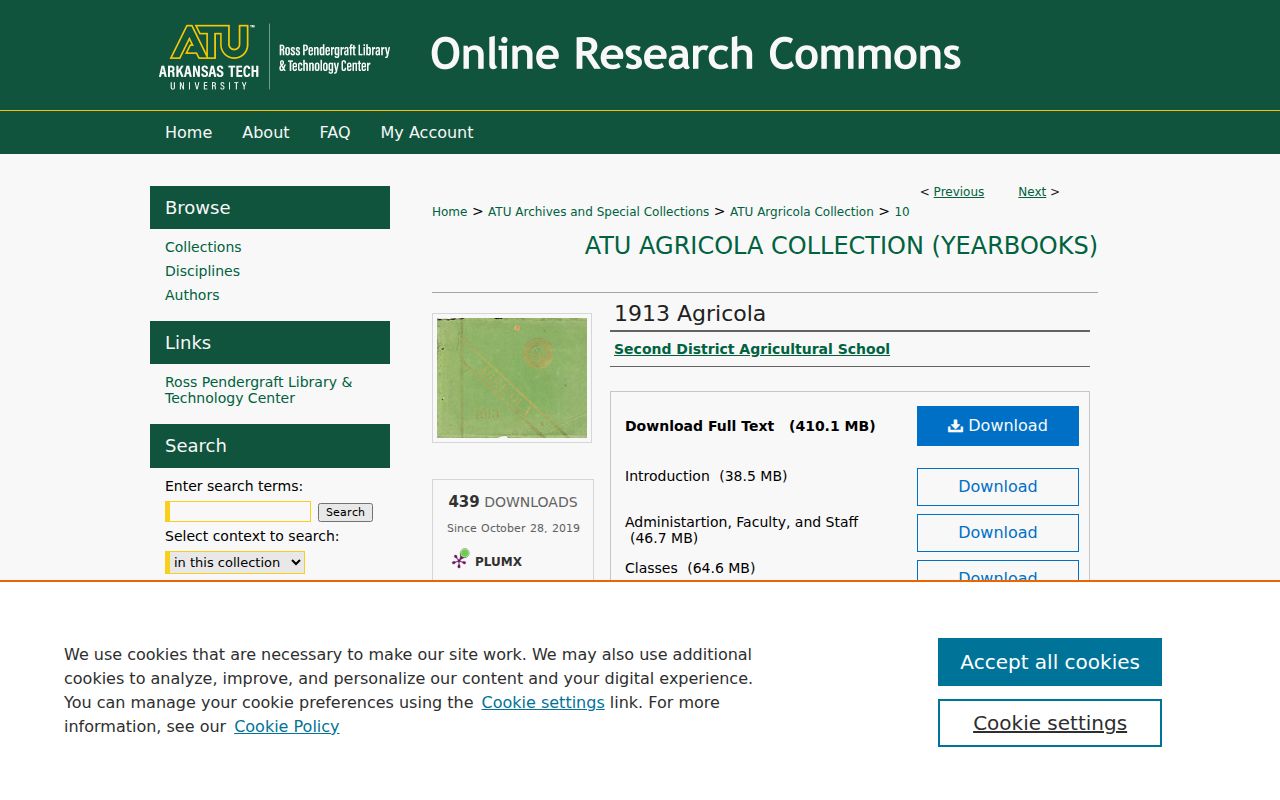Image resolution: width=1280 pixels, height=800 pixels.
Task: Open the 1913 Agricola cover thumbnail
Action: pyautogui.click(x=512, y=378)
